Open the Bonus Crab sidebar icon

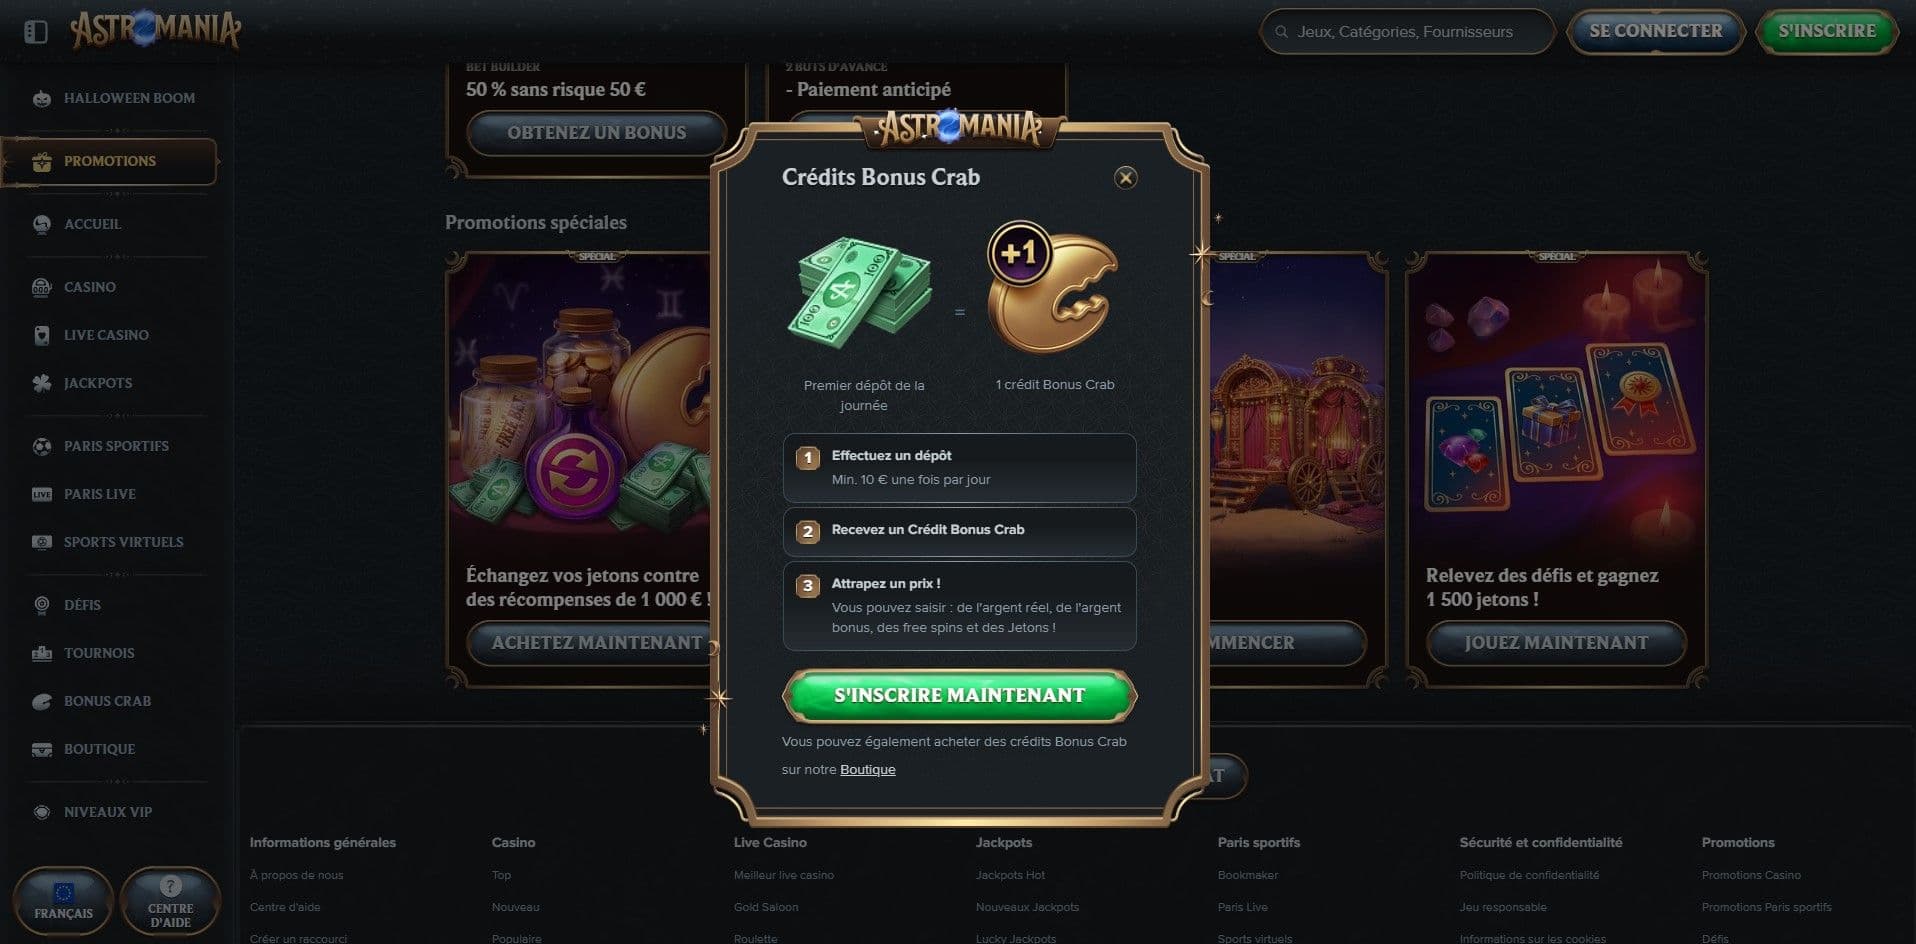(x=41, y=702)
